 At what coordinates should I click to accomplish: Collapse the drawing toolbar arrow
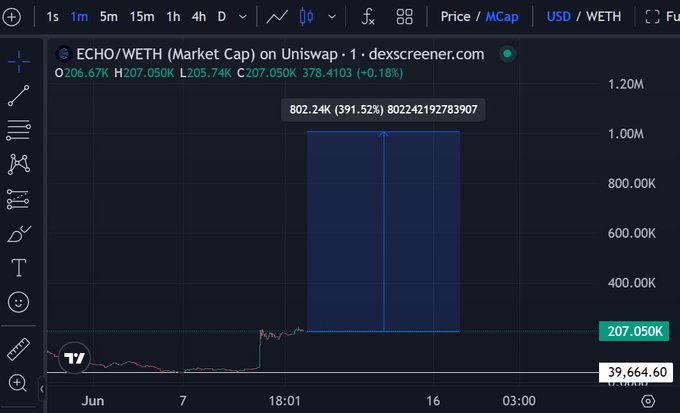[42, 389]
